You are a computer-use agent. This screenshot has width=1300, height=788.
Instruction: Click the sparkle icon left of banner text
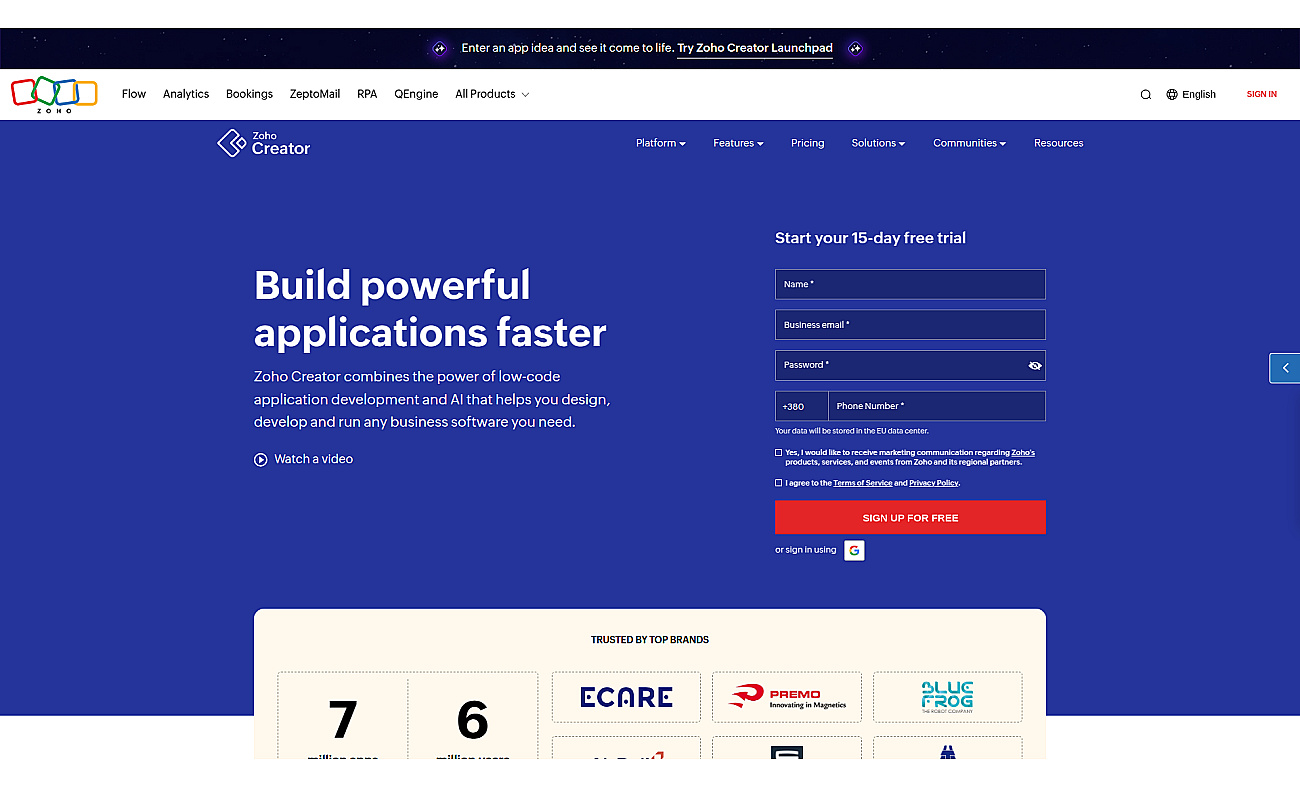point(439,48)
